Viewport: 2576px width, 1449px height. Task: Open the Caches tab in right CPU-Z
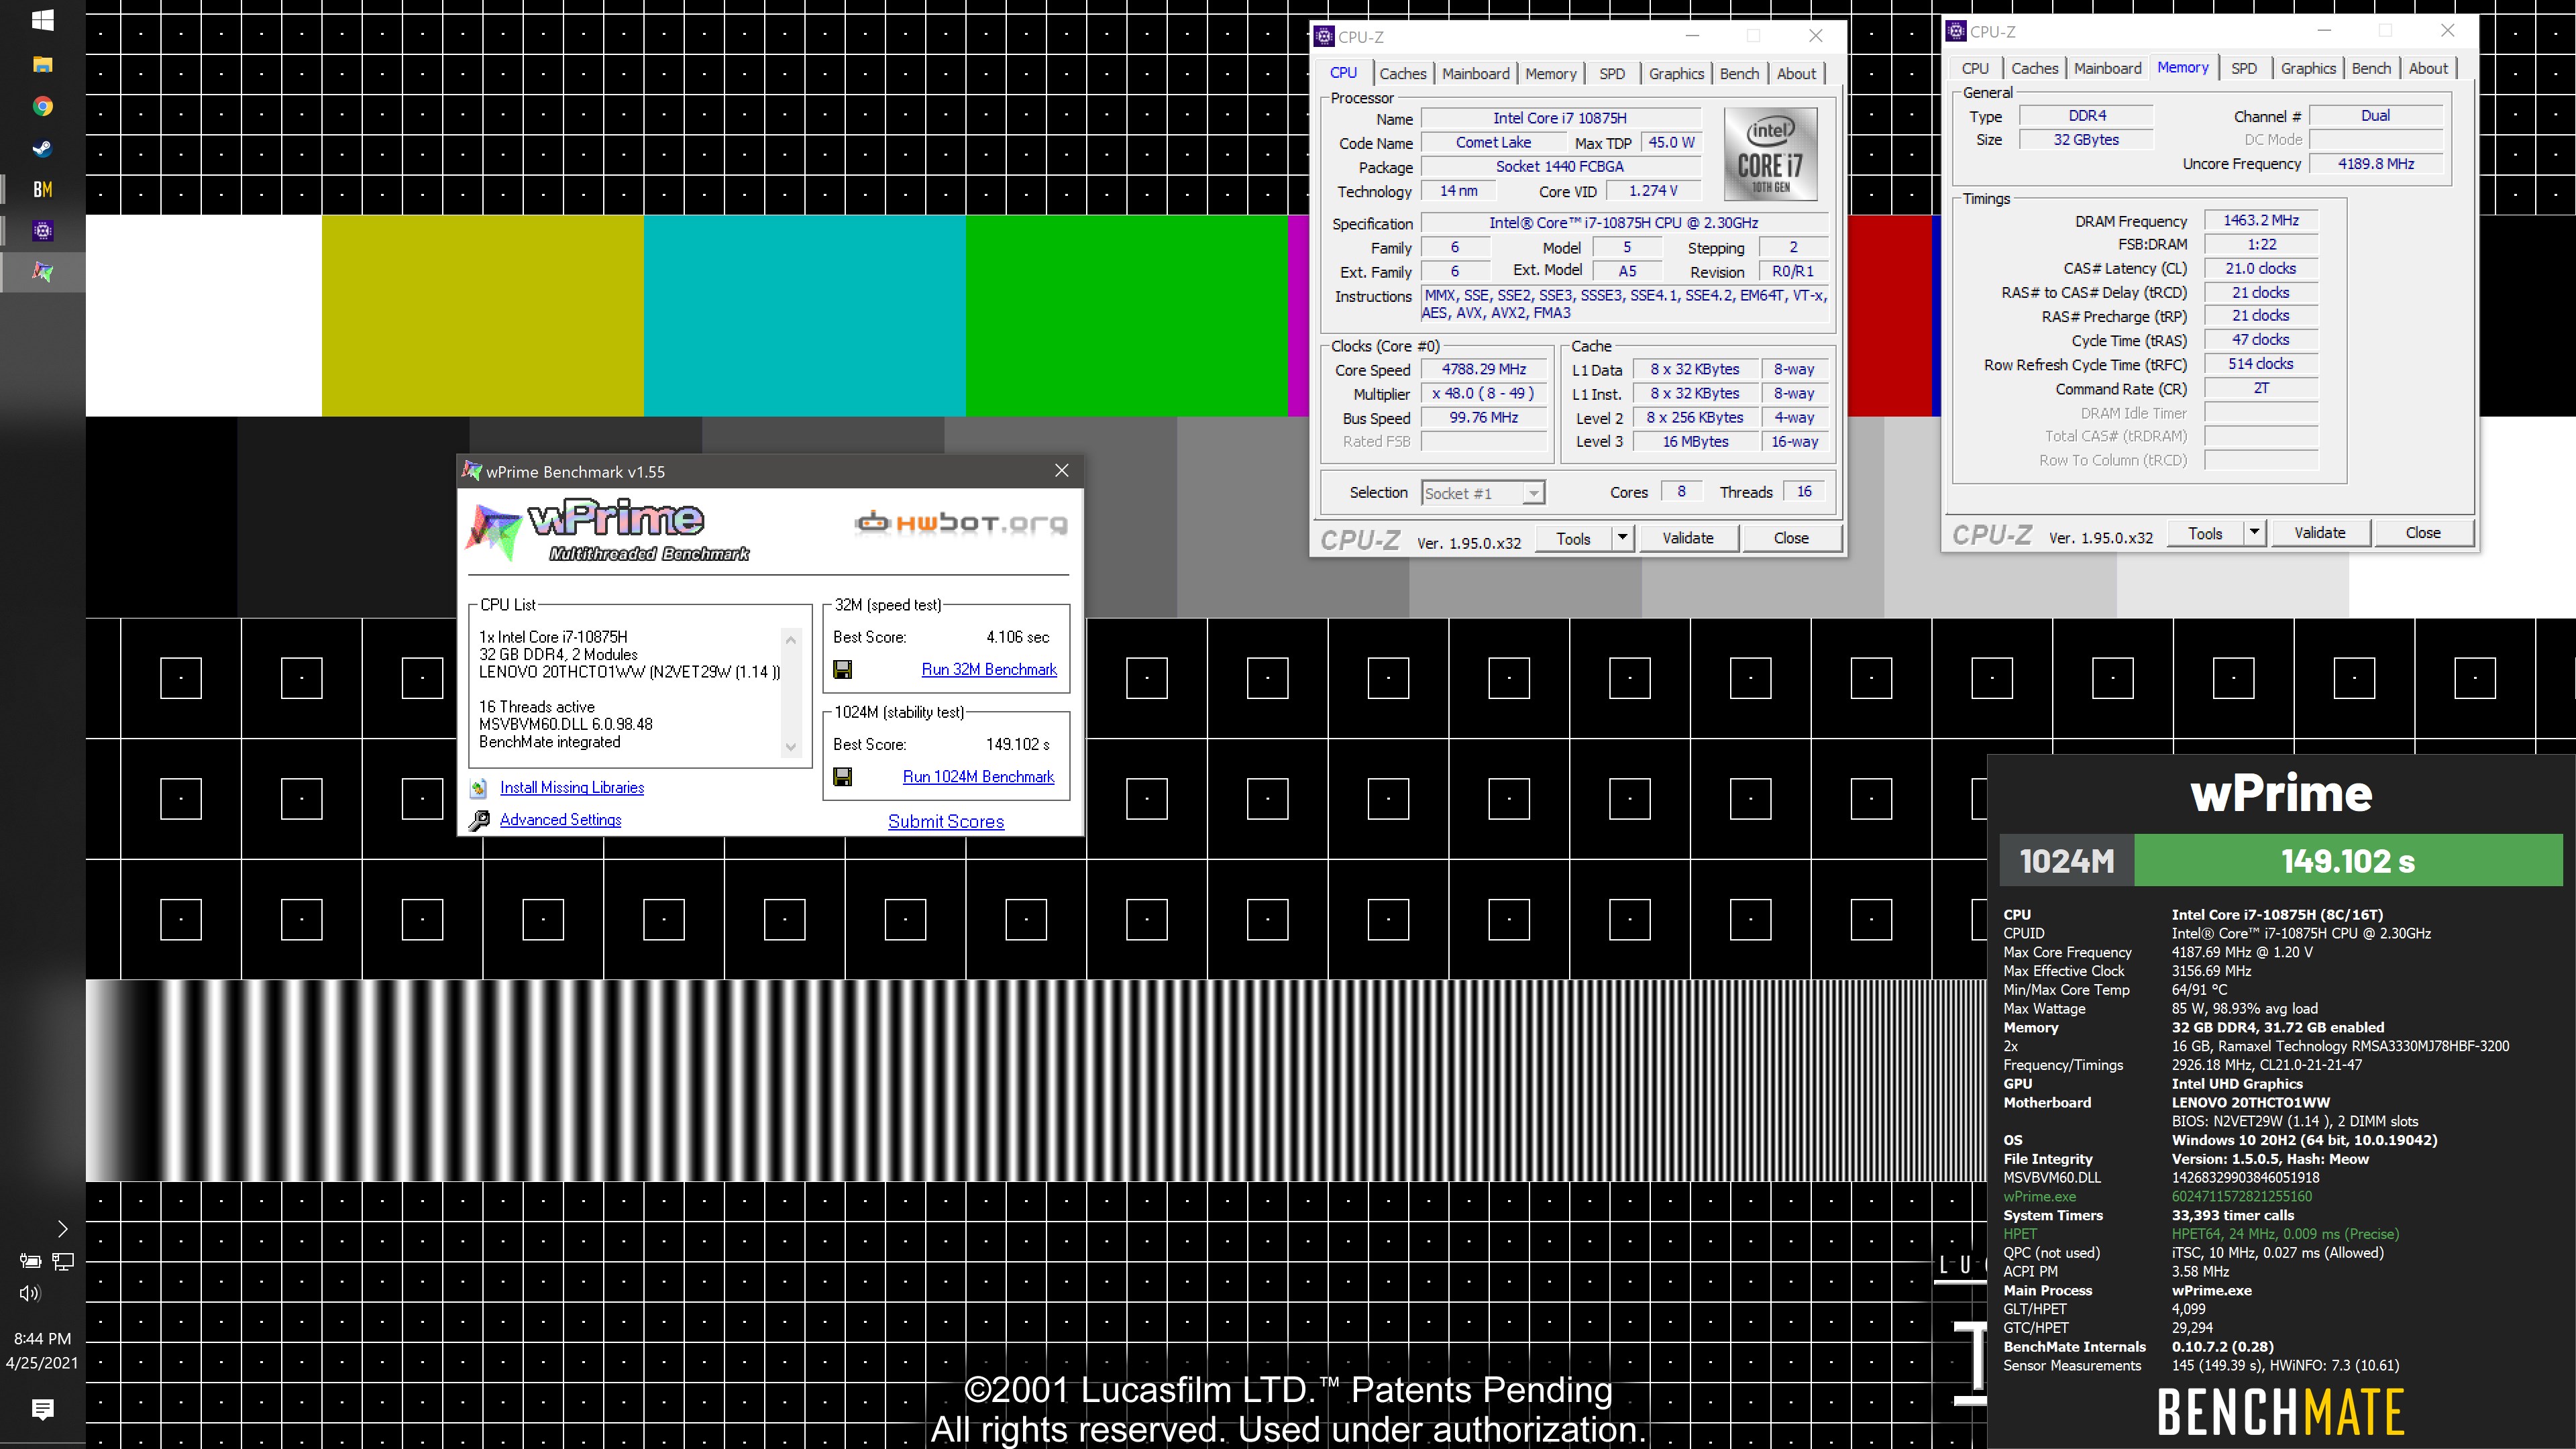tap(2034, 68)
